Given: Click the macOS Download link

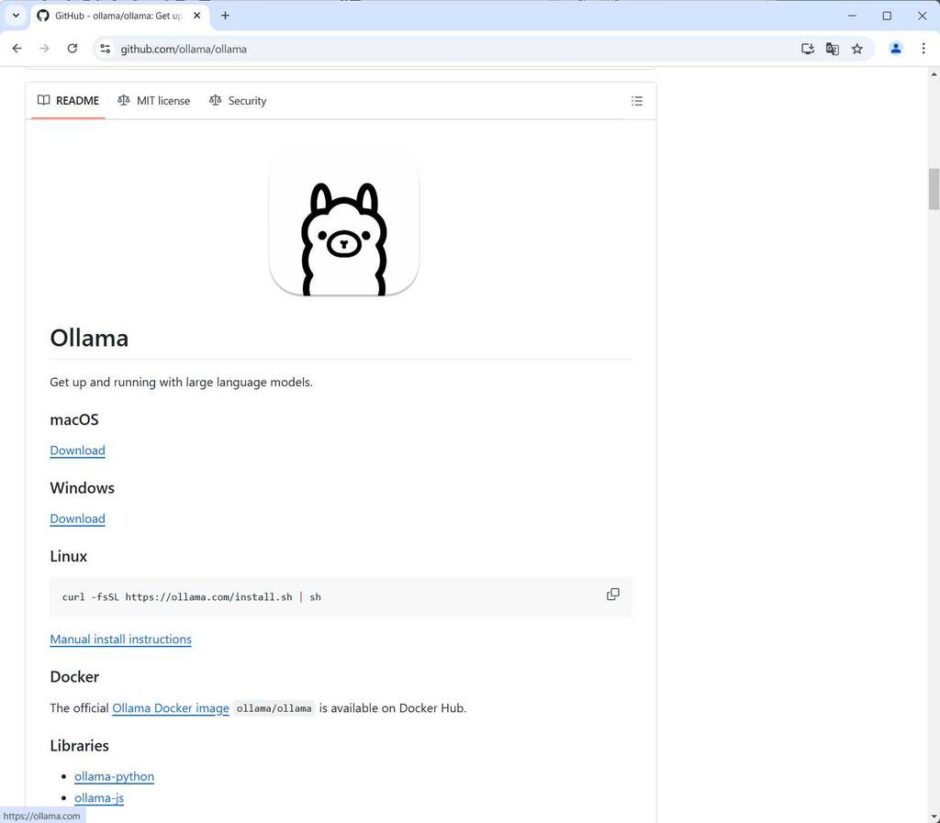Looking at the screenshot, I should tap(77, 451).
